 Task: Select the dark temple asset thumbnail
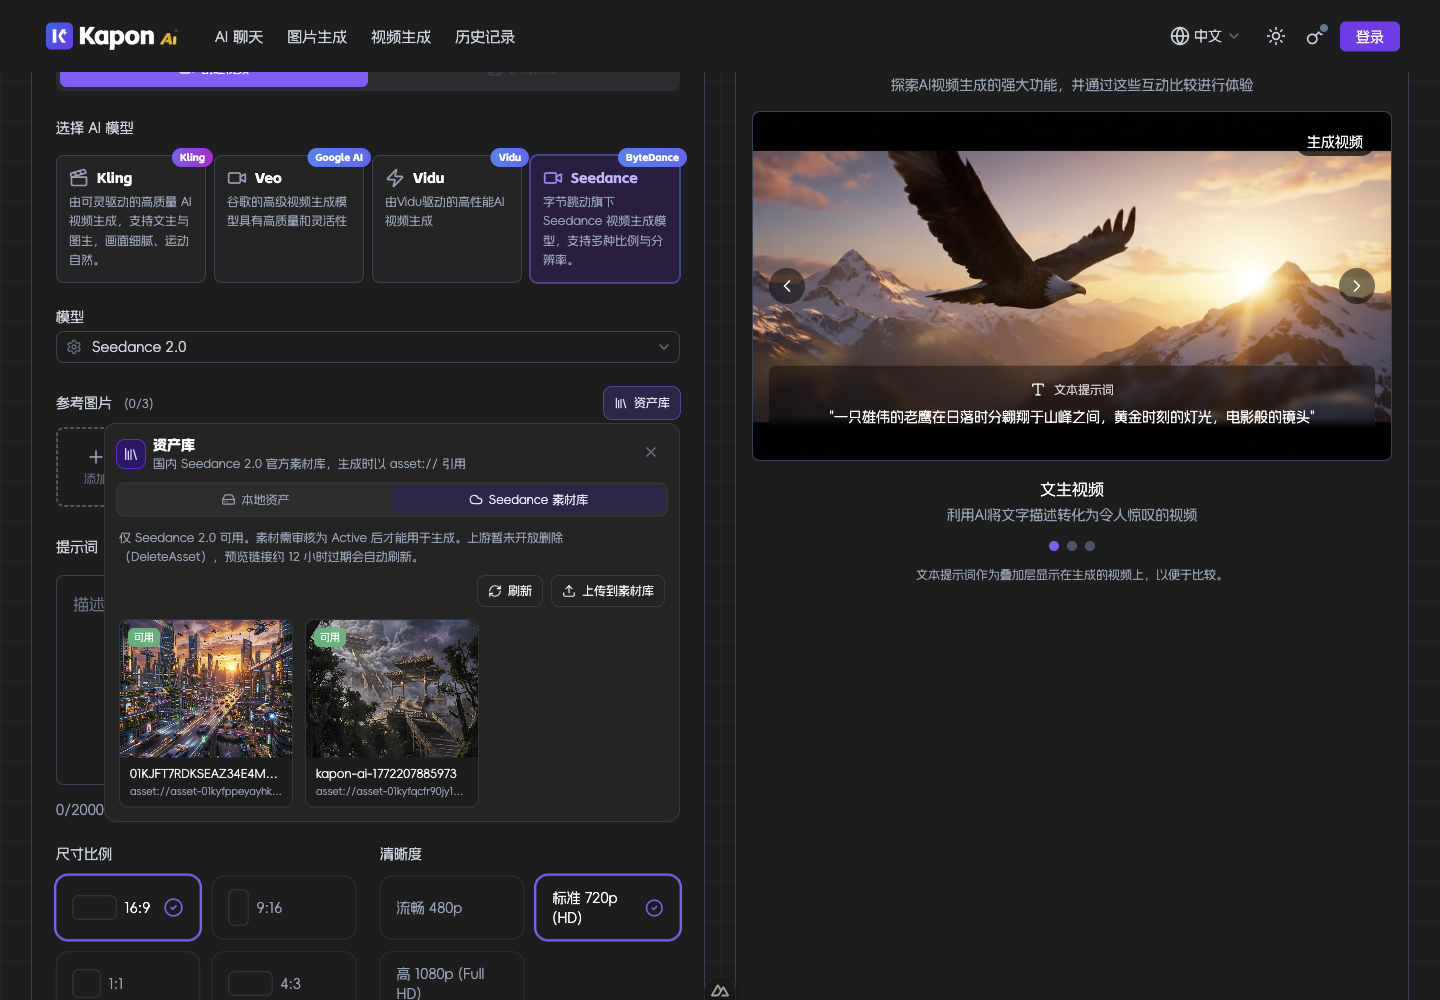392,689
